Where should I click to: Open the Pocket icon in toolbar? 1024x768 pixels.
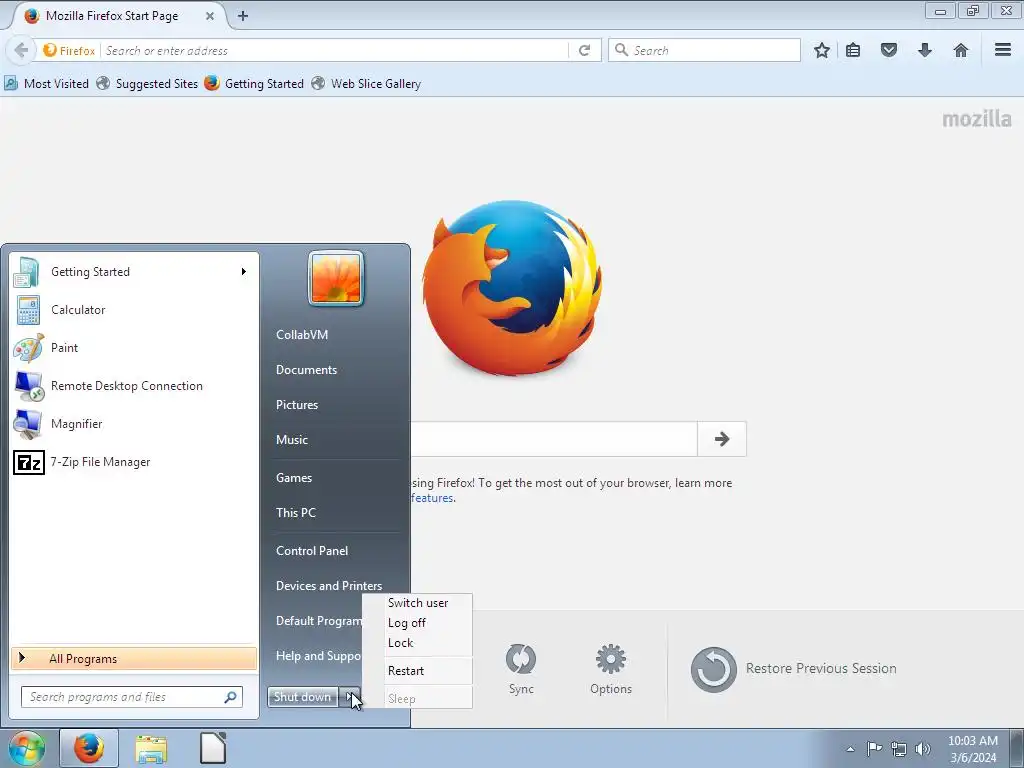[888, 50]
